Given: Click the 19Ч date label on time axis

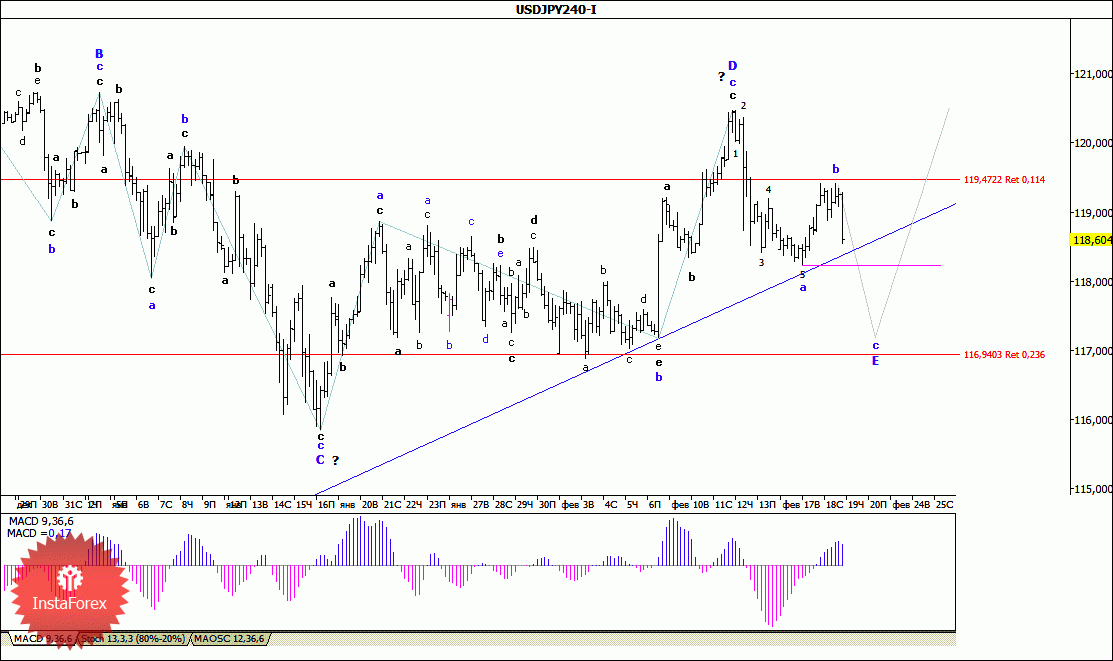Looking at the screenshot, I should [857, 504].
